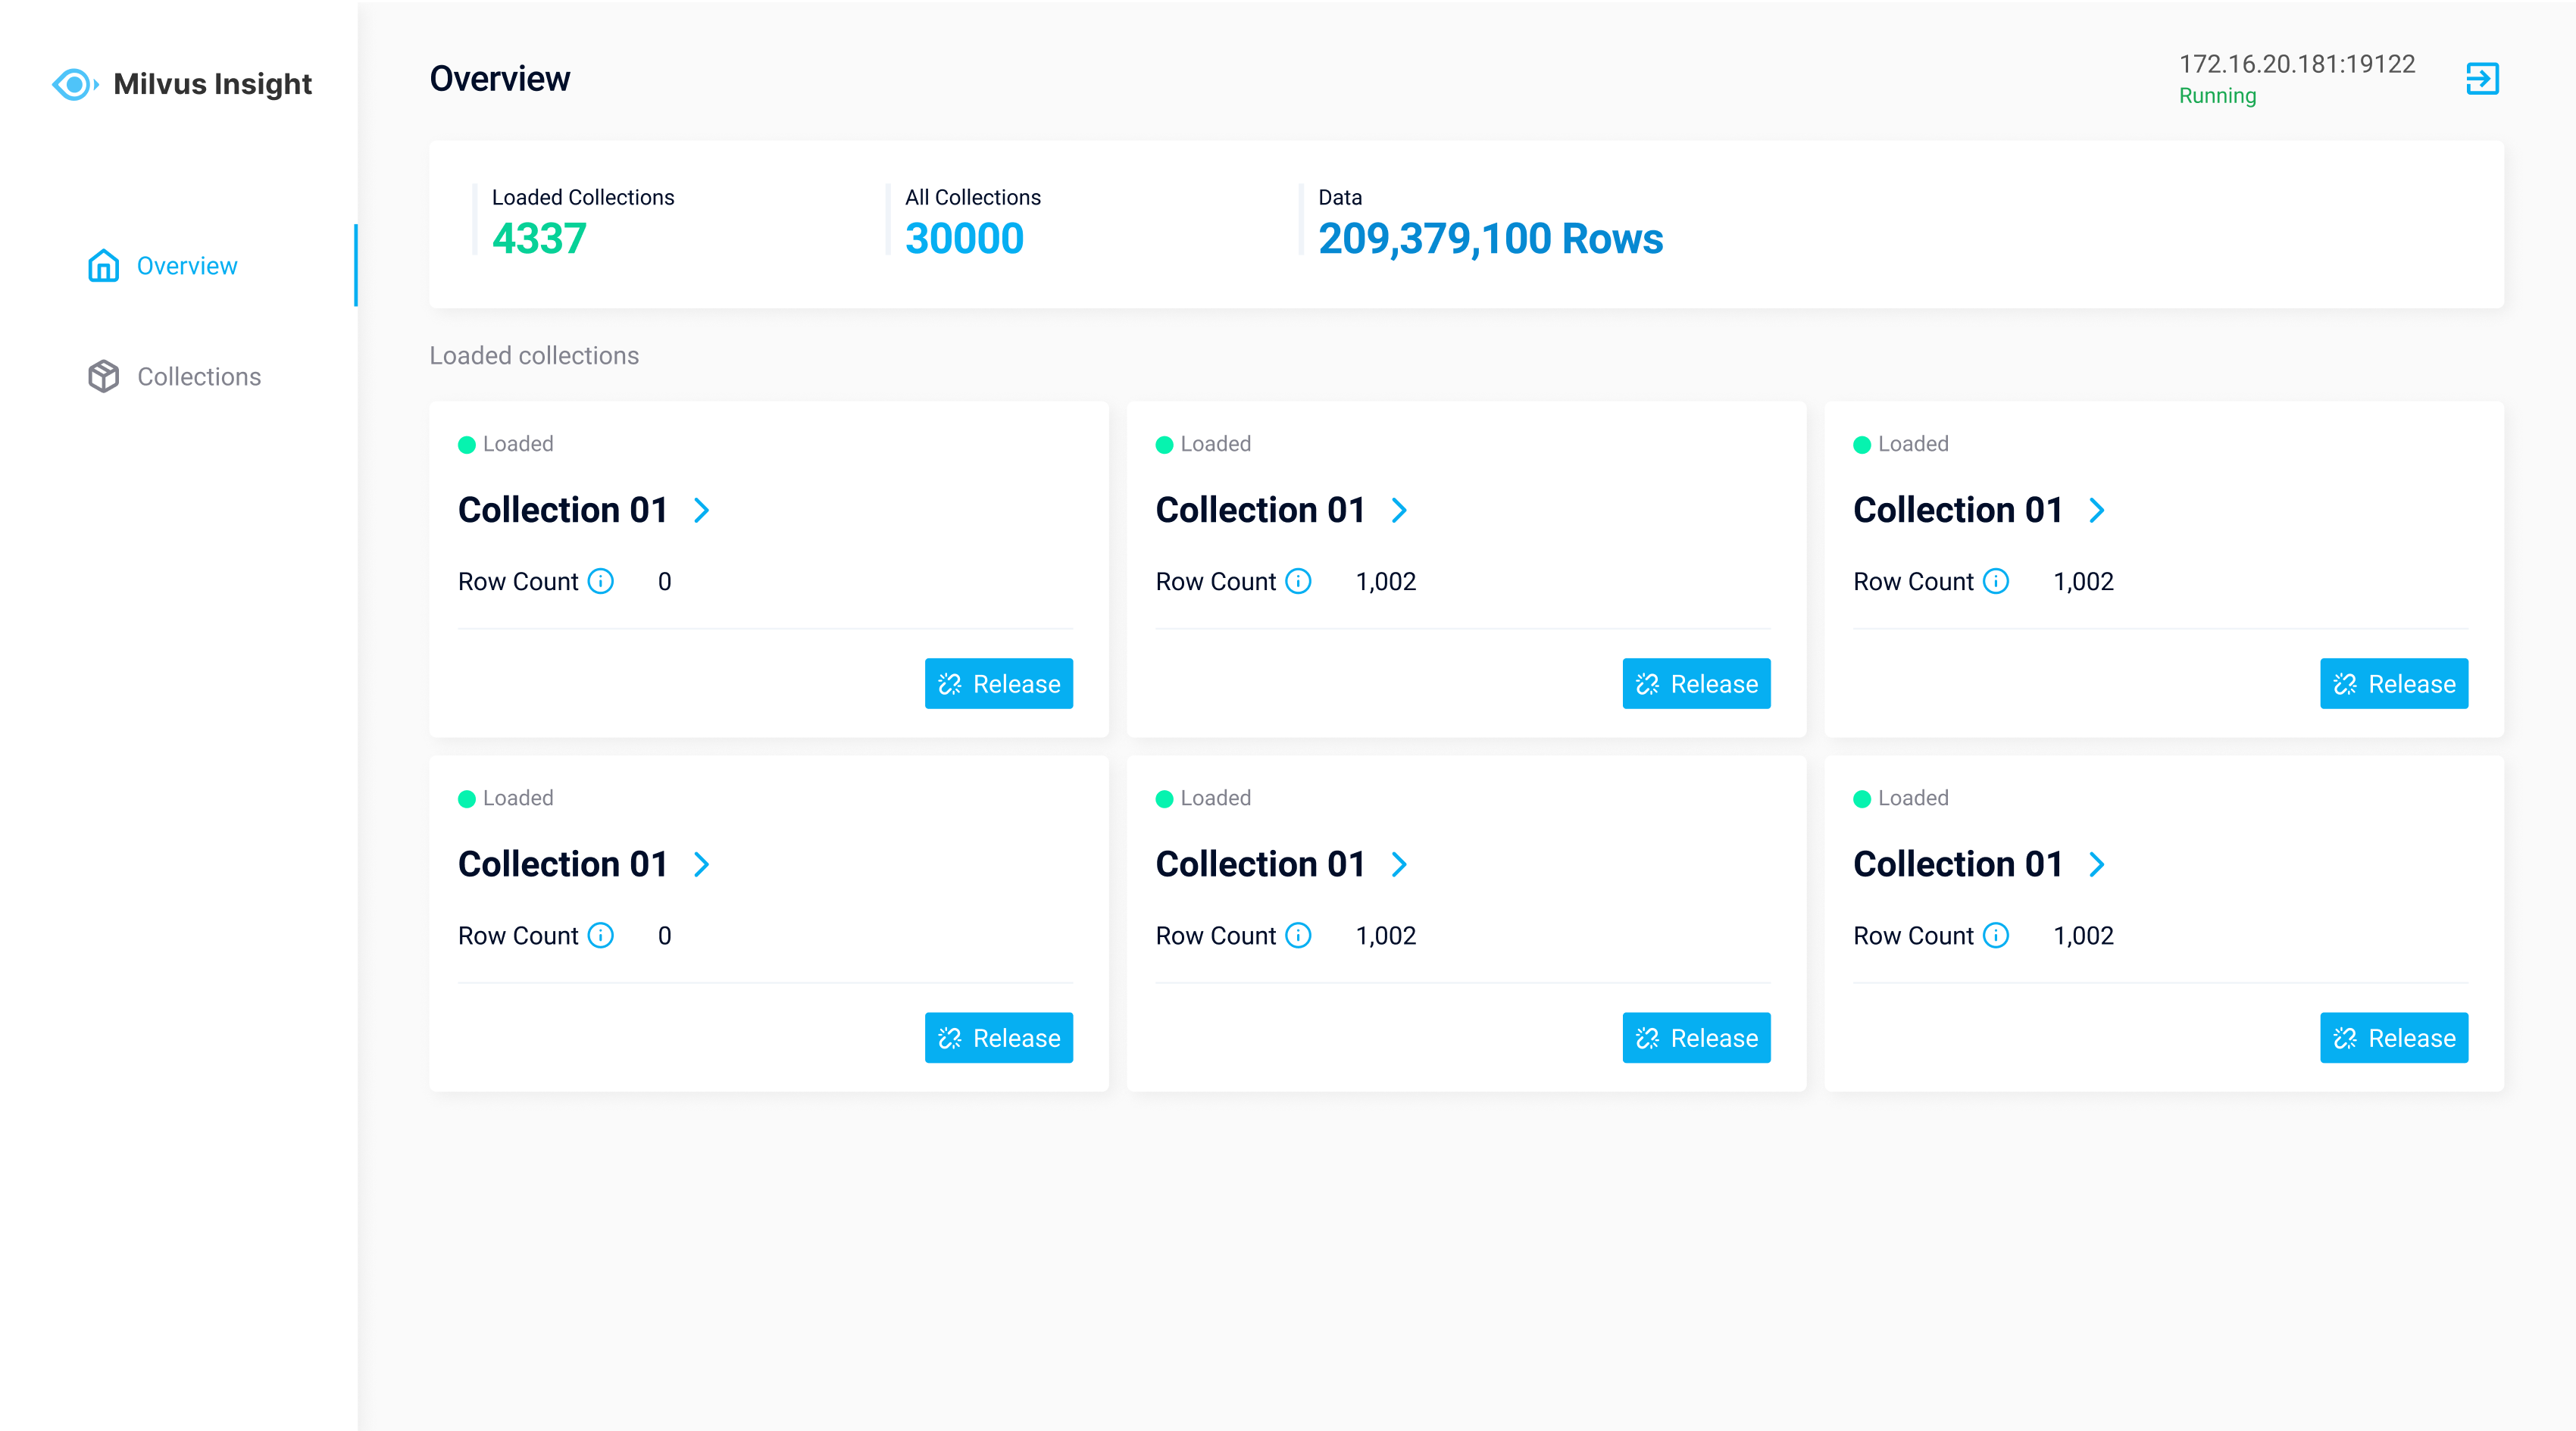Click the row count value 1,002 in the bottom-middle card

[x=1386, y=936]
